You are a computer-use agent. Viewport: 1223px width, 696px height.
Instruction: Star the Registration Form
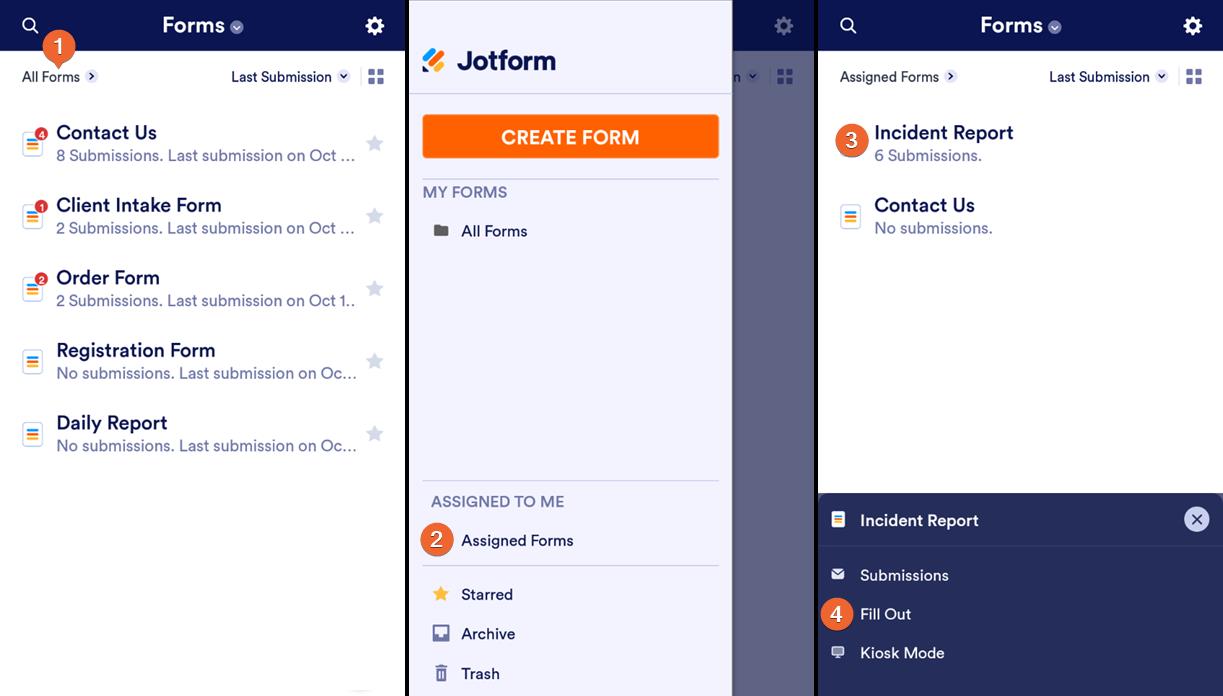pos(374,361)
